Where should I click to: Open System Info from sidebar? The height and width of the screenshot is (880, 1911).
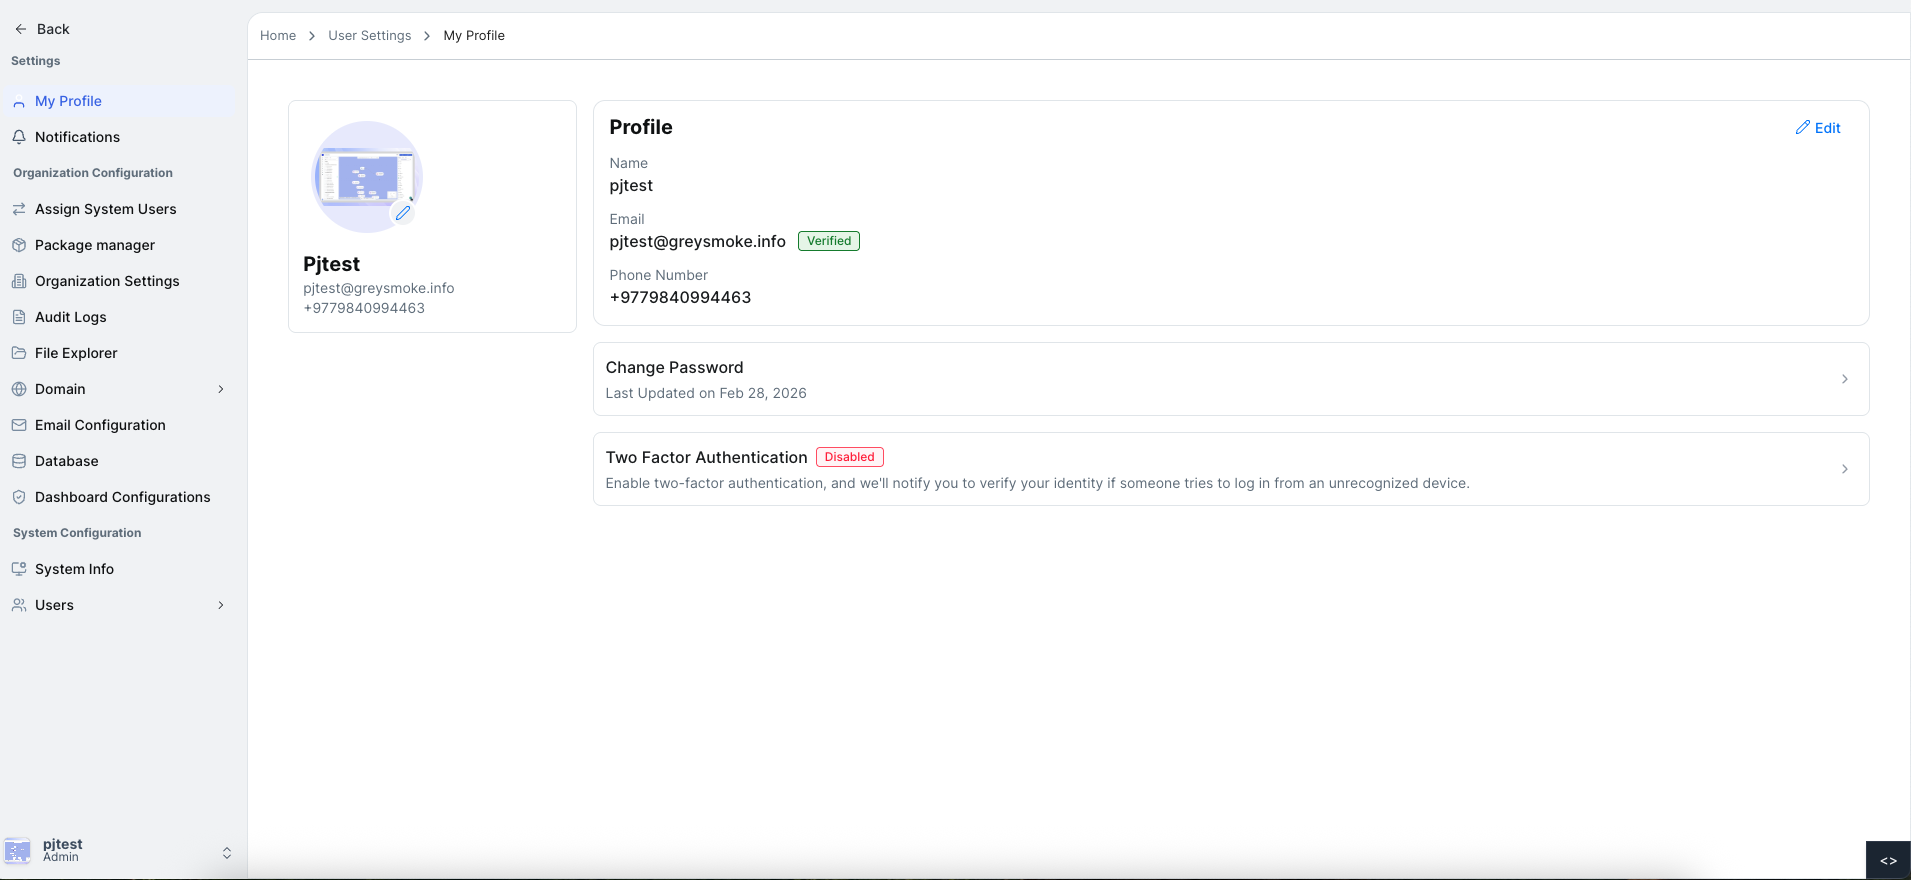tap(74, 569)
